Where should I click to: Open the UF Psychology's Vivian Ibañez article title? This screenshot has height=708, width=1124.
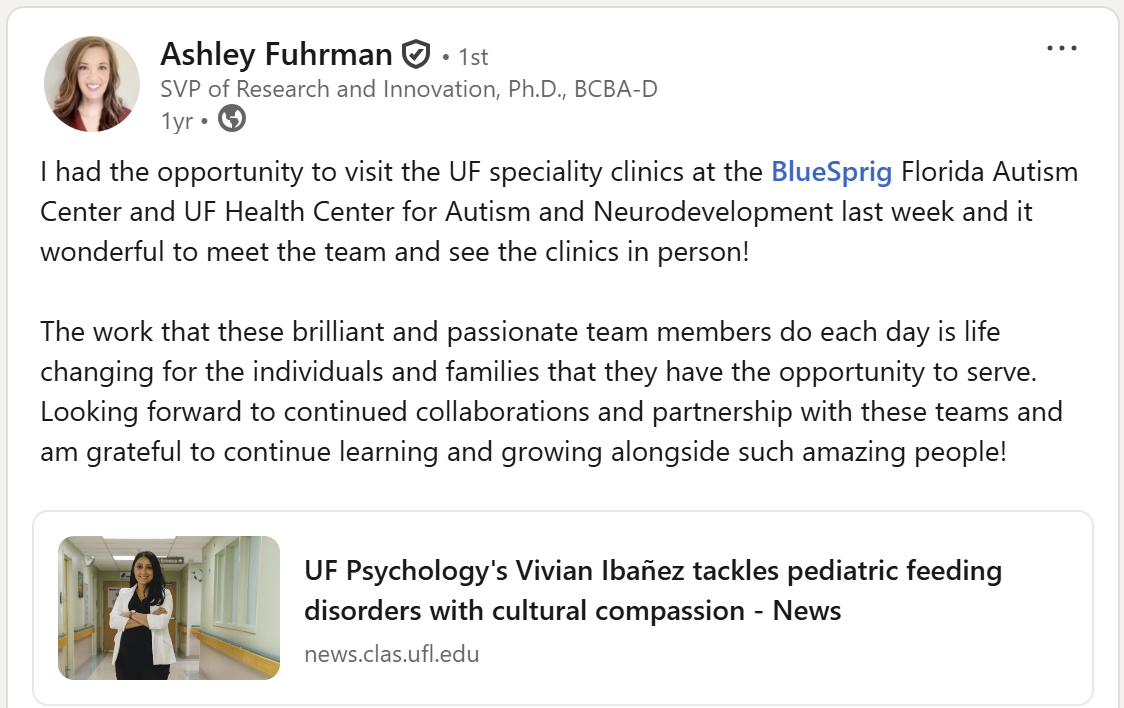click(x=653, y=590)
